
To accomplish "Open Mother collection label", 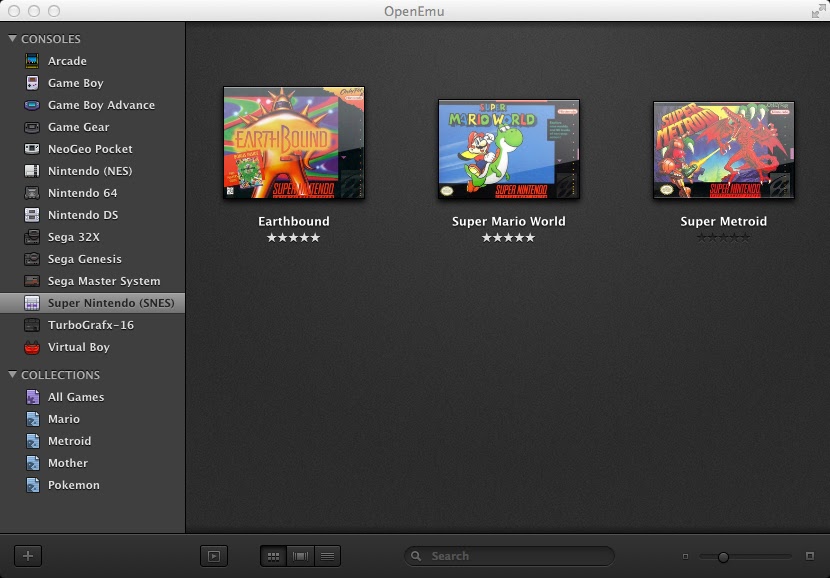I will [68, 463].
